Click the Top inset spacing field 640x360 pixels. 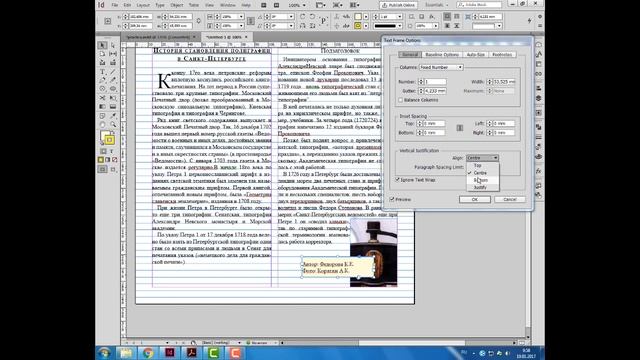(x=434, y=123)
